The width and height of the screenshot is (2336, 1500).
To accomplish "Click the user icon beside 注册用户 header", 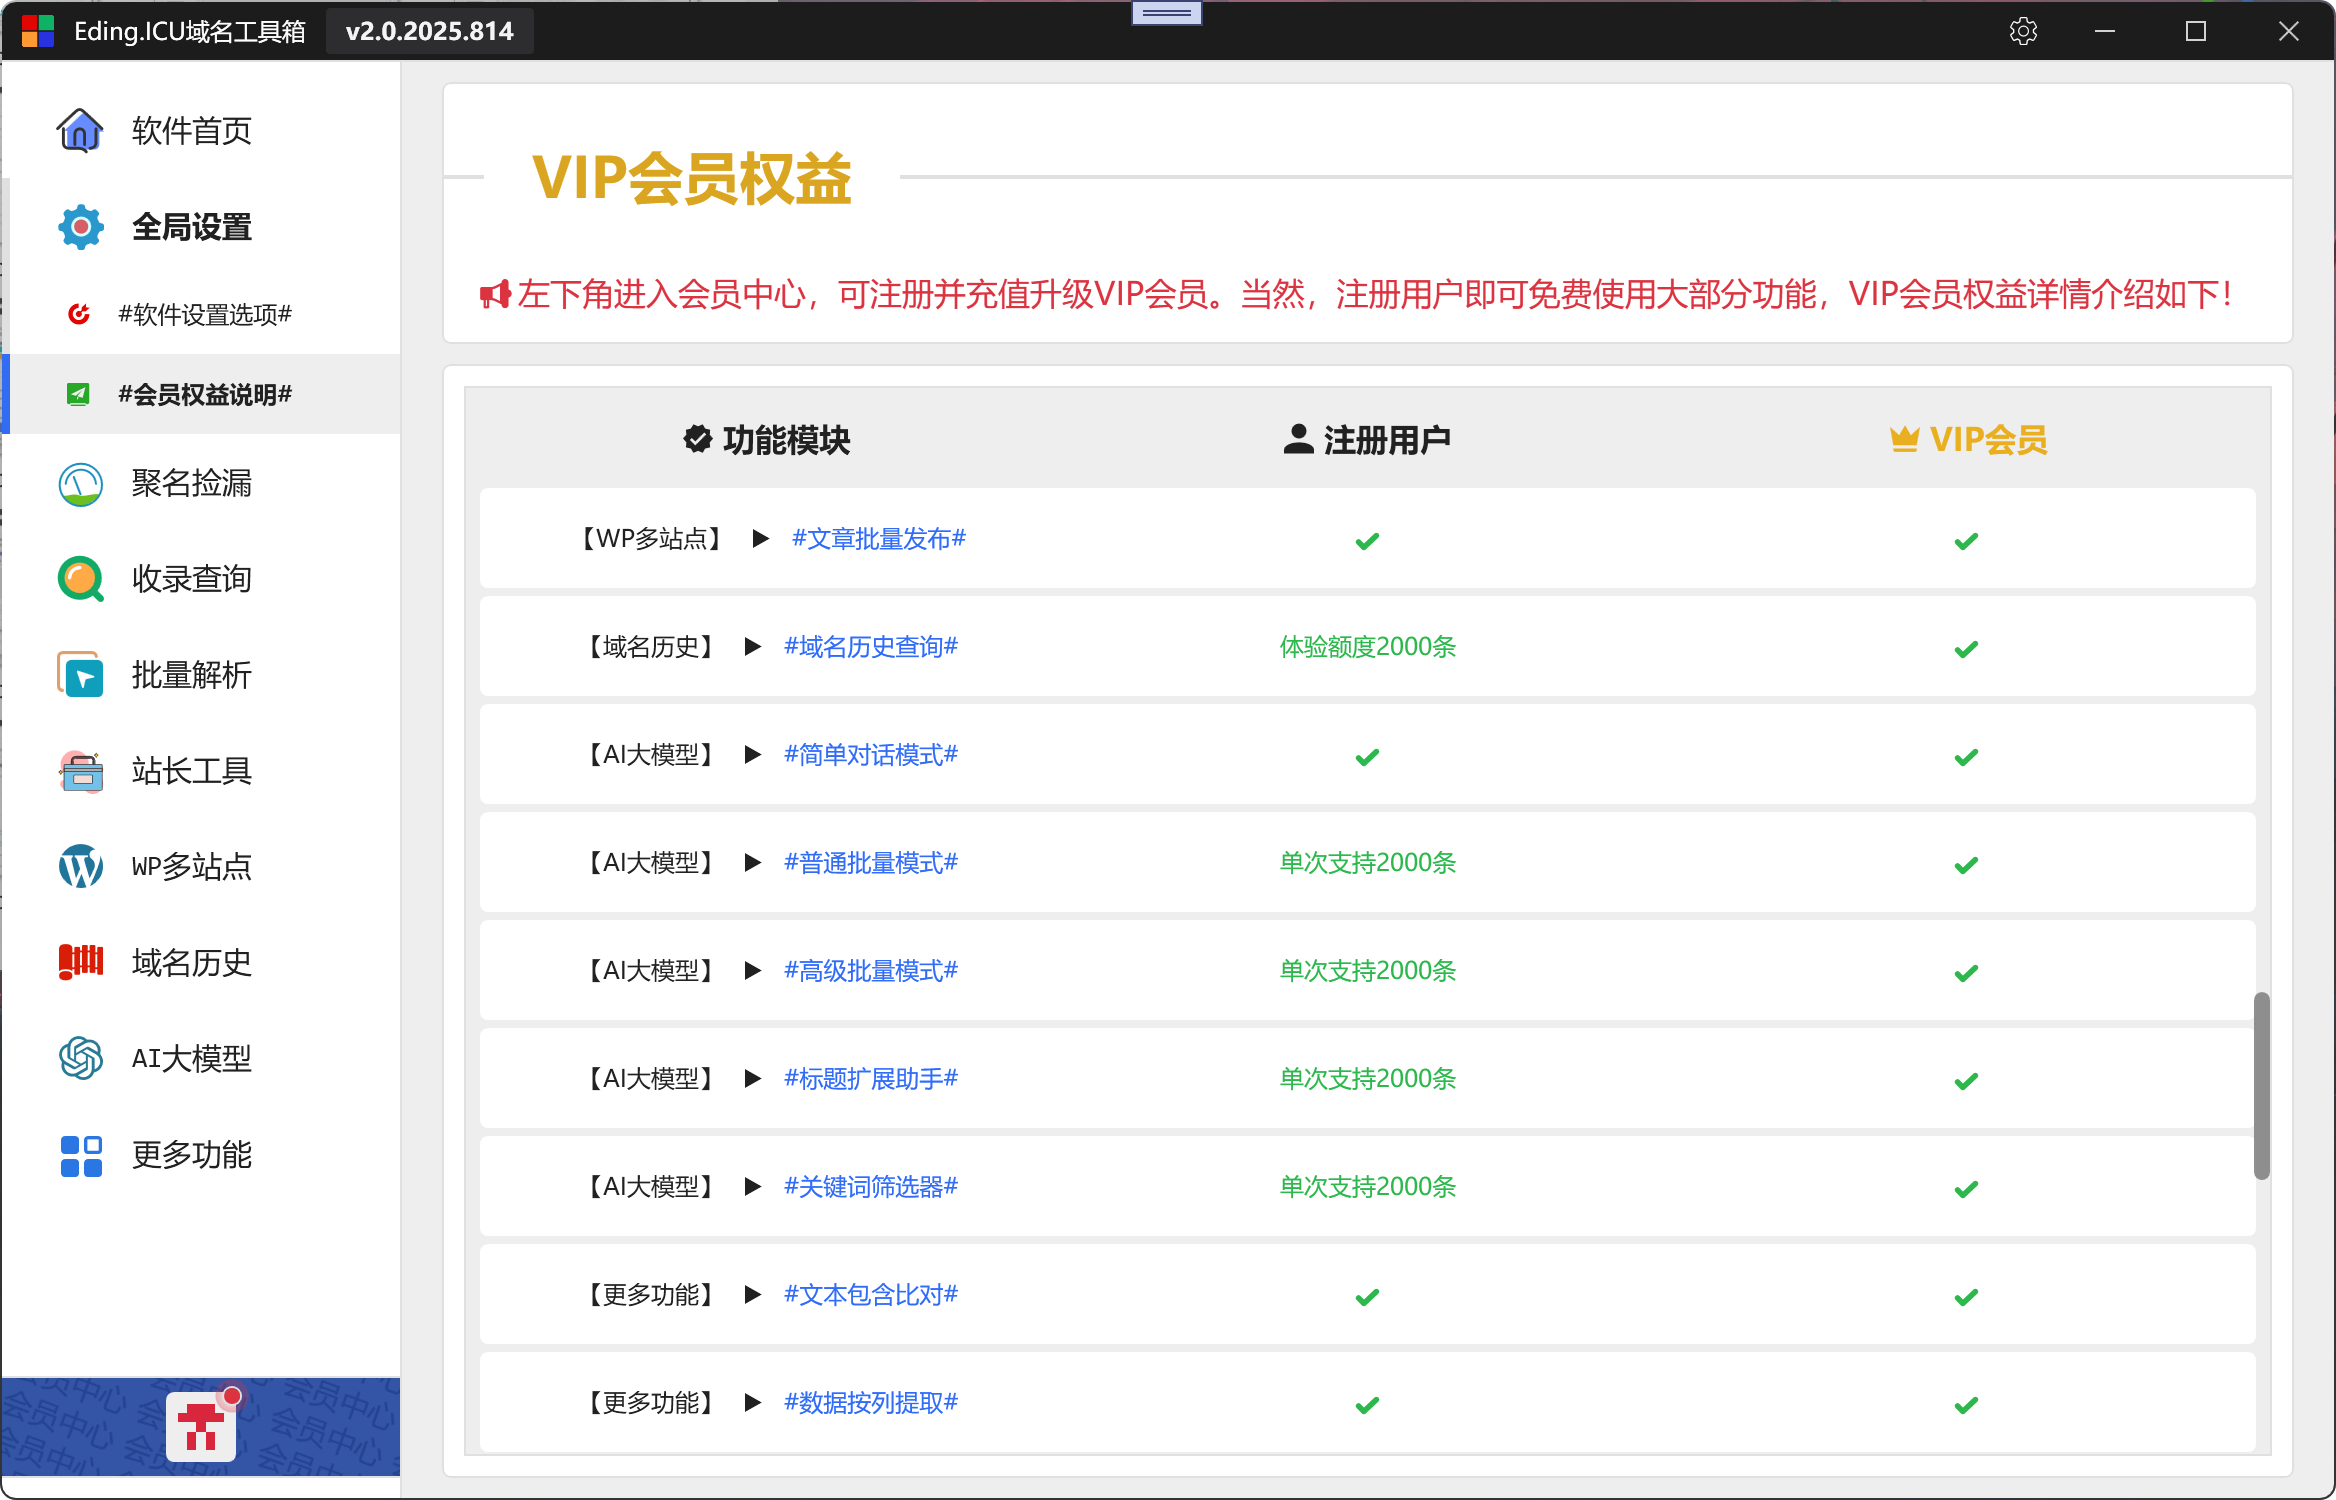I will point(1298,440).
